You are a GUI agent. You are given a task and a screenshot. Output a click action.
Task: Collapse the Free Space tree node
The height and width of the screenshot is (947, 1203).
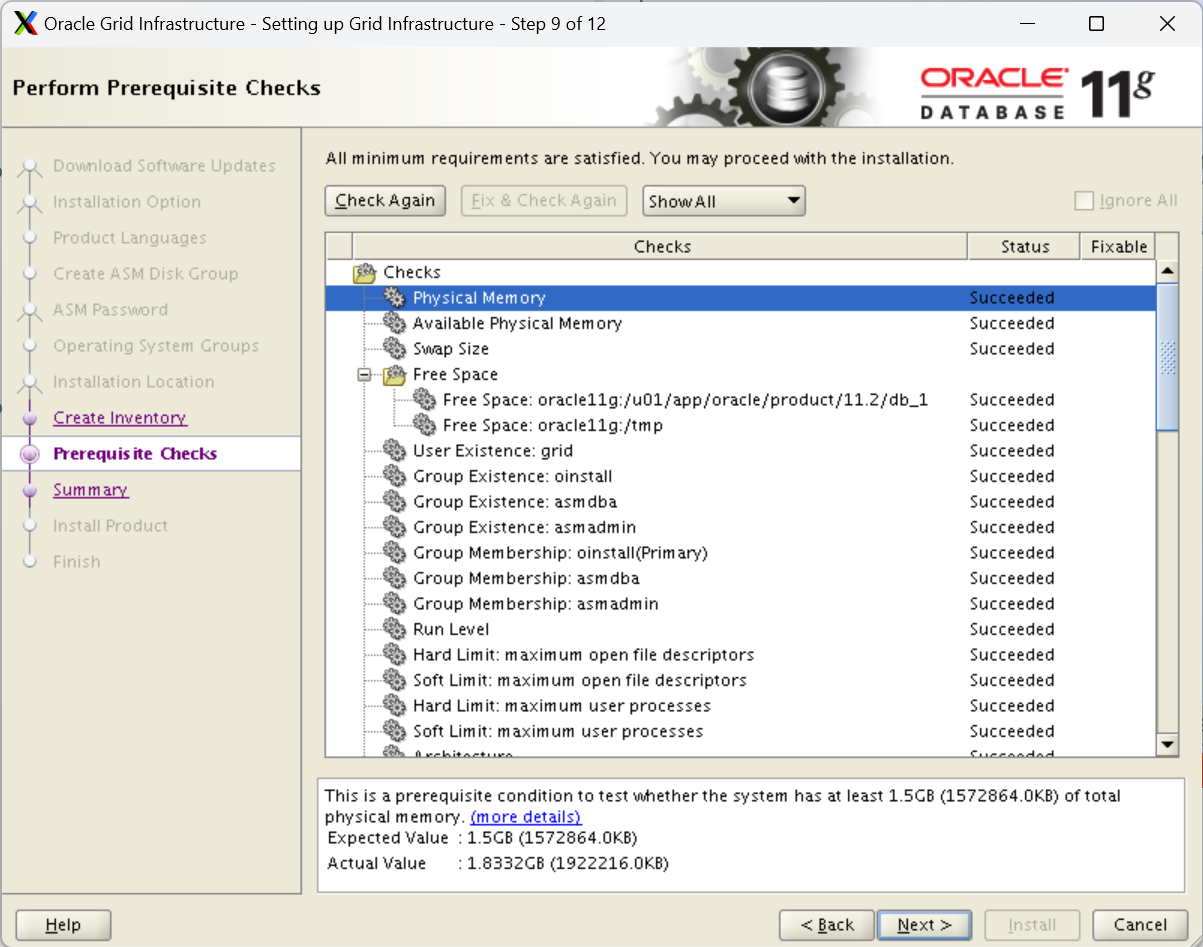pyautogui.click(x=364, y=375)
